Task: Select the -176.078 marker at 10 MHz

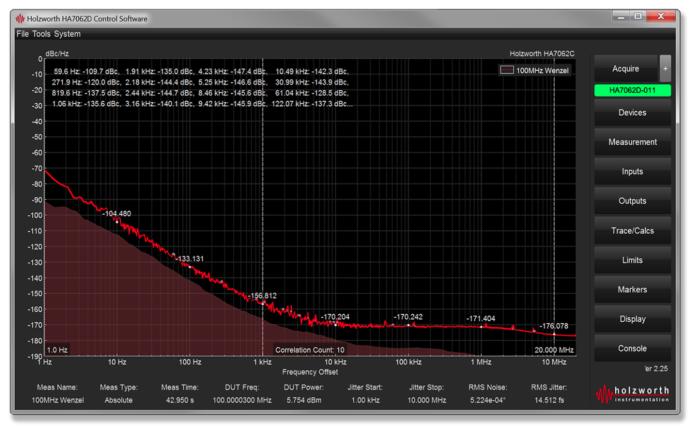Action: click(x=554, y=326)
